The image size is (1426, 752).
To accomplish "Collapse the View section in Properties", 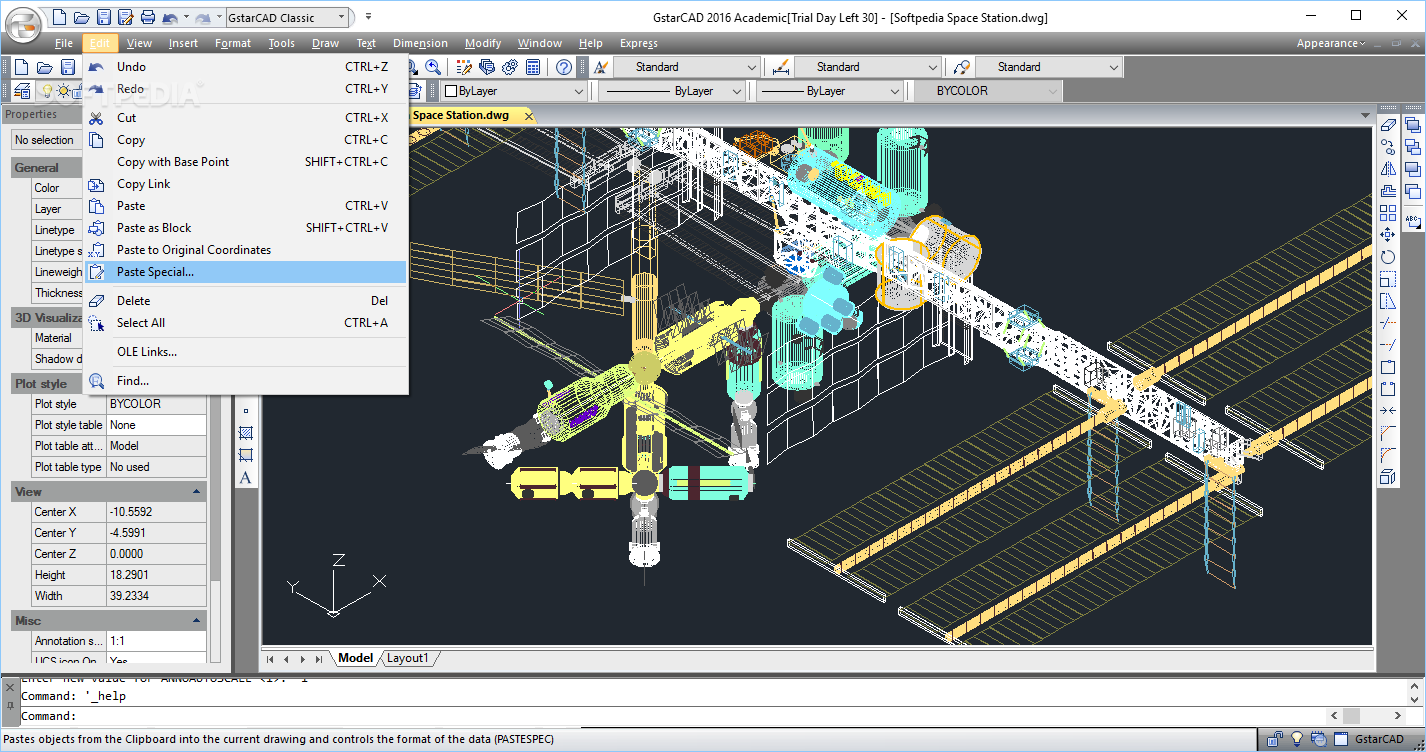I will [197, 492].
